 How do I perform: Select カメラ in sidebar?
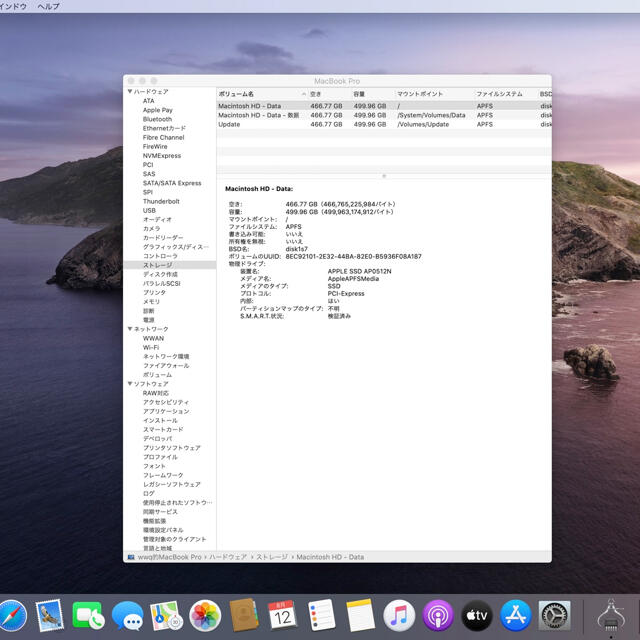[151, 229]
